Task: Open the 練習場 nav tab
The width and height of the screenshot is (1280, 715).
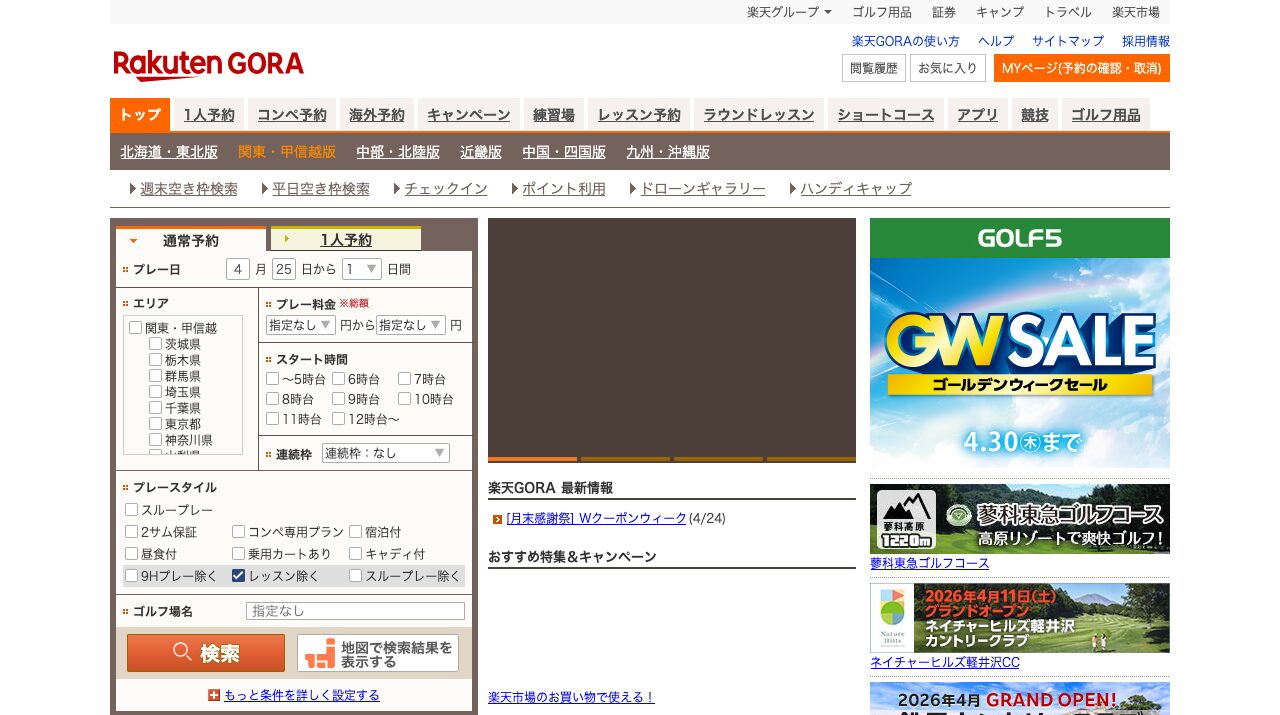Action: coord(554,115)
